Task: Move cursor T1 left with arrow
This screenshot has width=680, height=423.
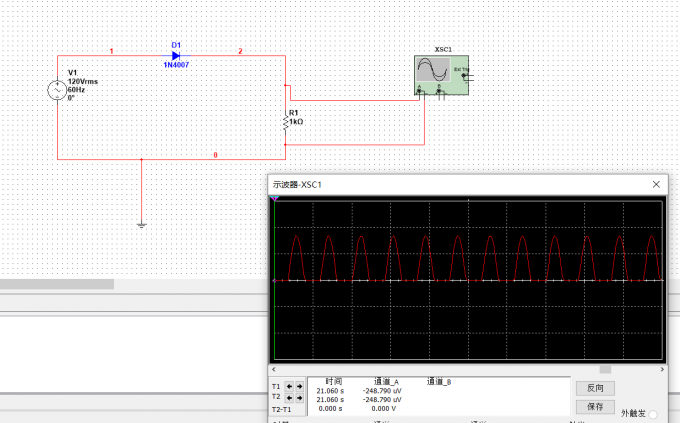Action: pos(289,386)
